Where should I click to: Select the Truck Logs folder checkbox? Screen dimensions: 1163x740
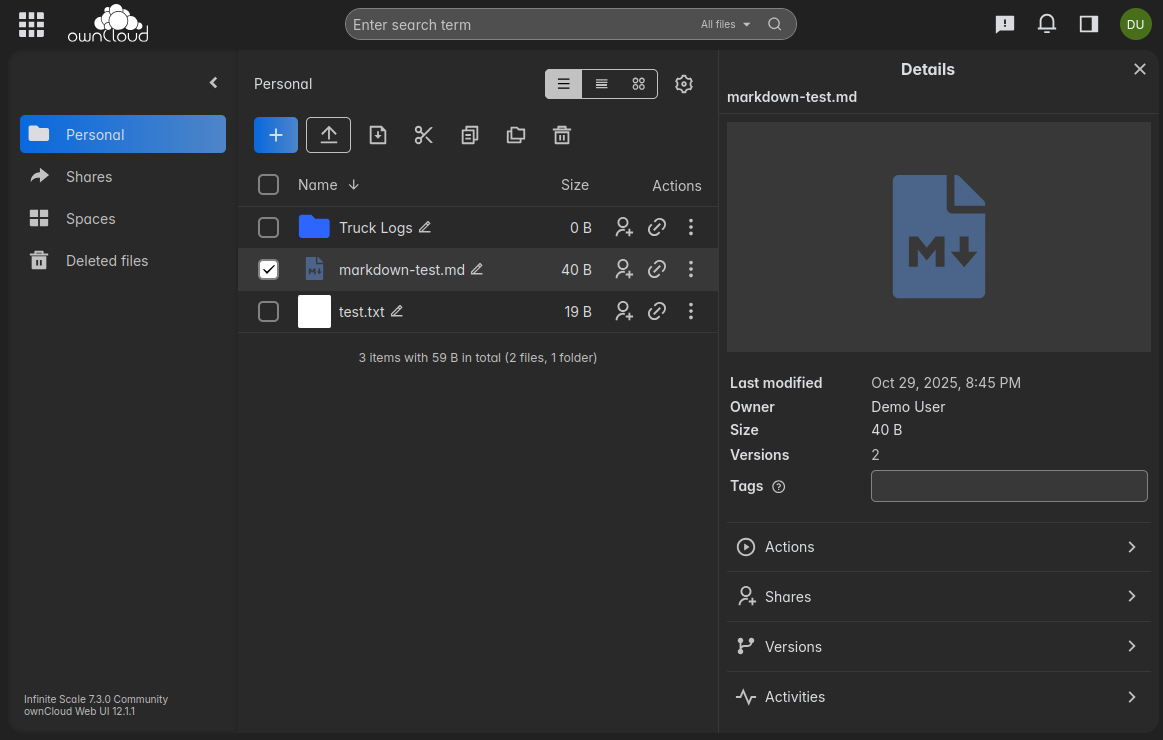268,227
